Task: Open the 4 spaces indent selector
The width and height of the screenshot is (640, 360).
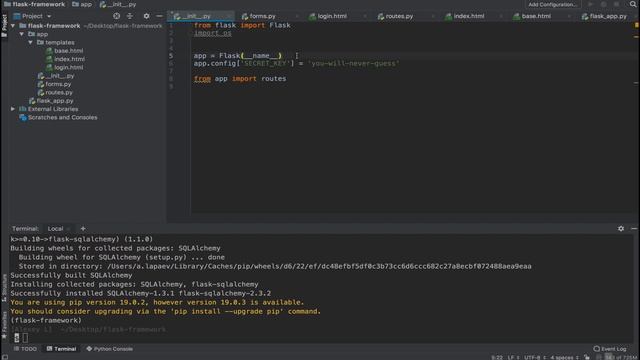Action: point(564,358)
